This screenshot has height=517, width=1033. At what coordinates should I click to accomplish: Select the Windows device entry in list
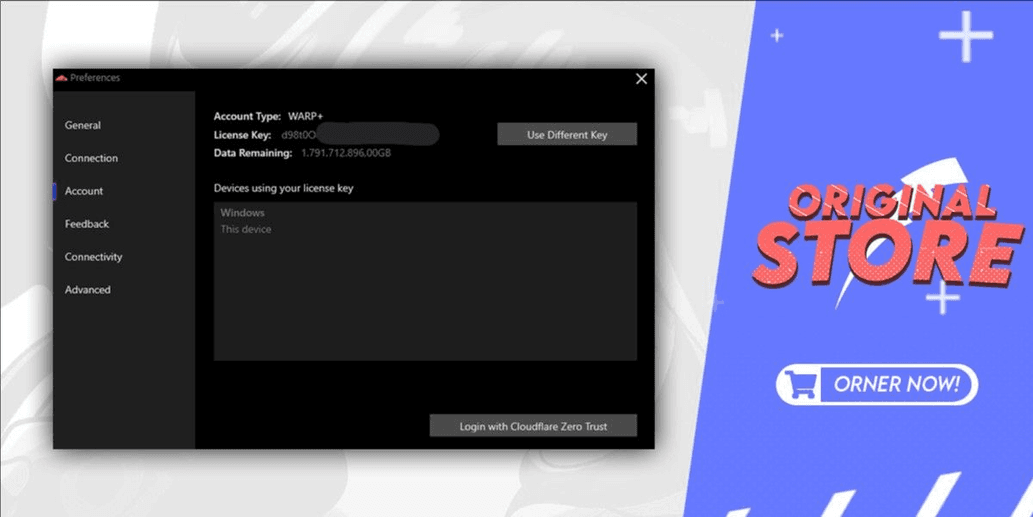click(x=242, y=213)
